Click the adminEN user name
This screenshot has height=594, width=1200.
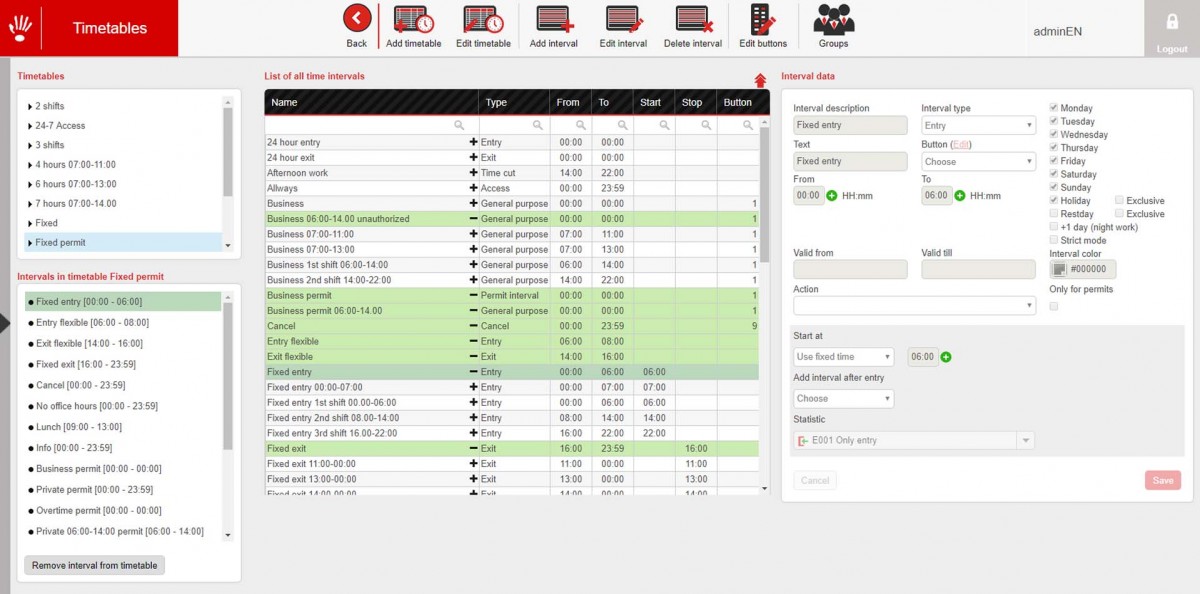click(1057, 31)
